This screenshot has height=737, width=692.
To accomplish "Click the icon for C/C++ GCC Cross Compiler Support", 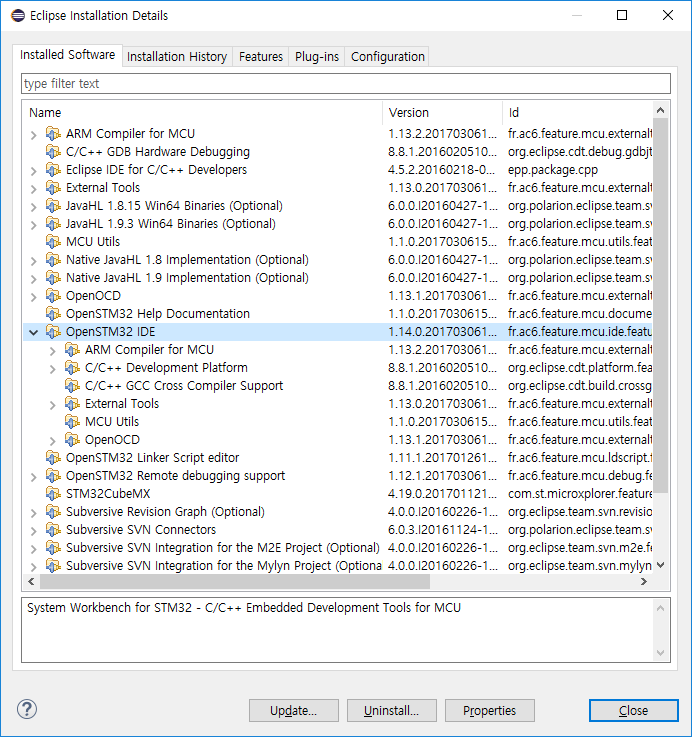I will coord(72,386).
